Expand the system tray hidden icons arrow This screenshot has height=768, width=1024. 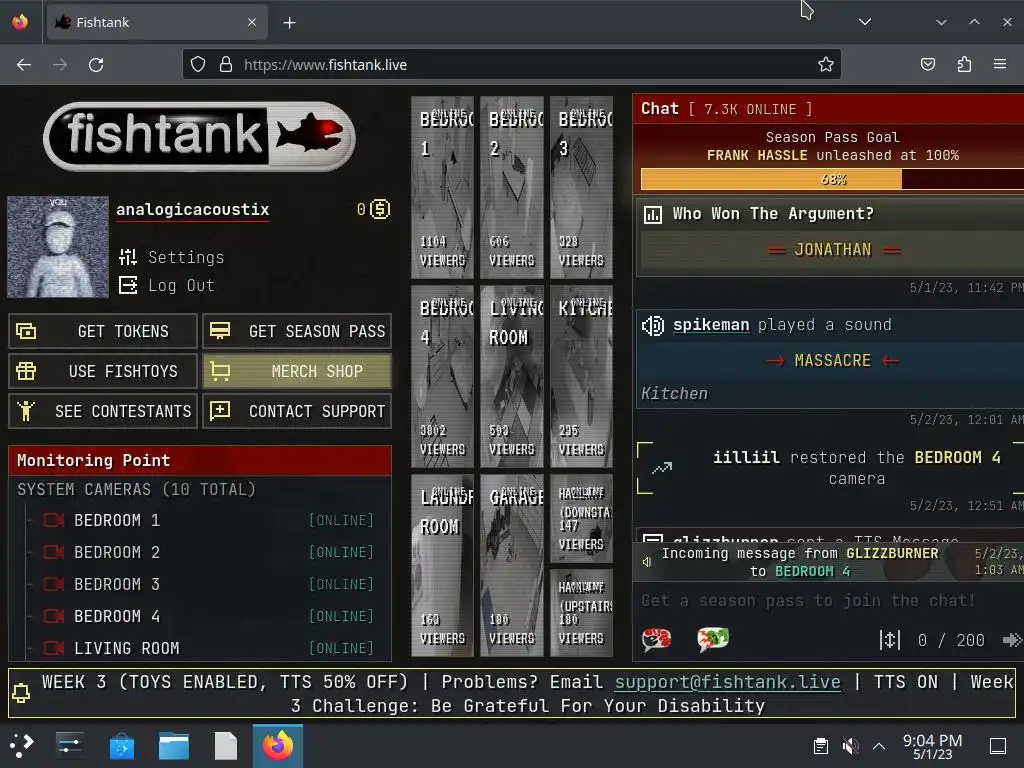(x=879, y=746)
